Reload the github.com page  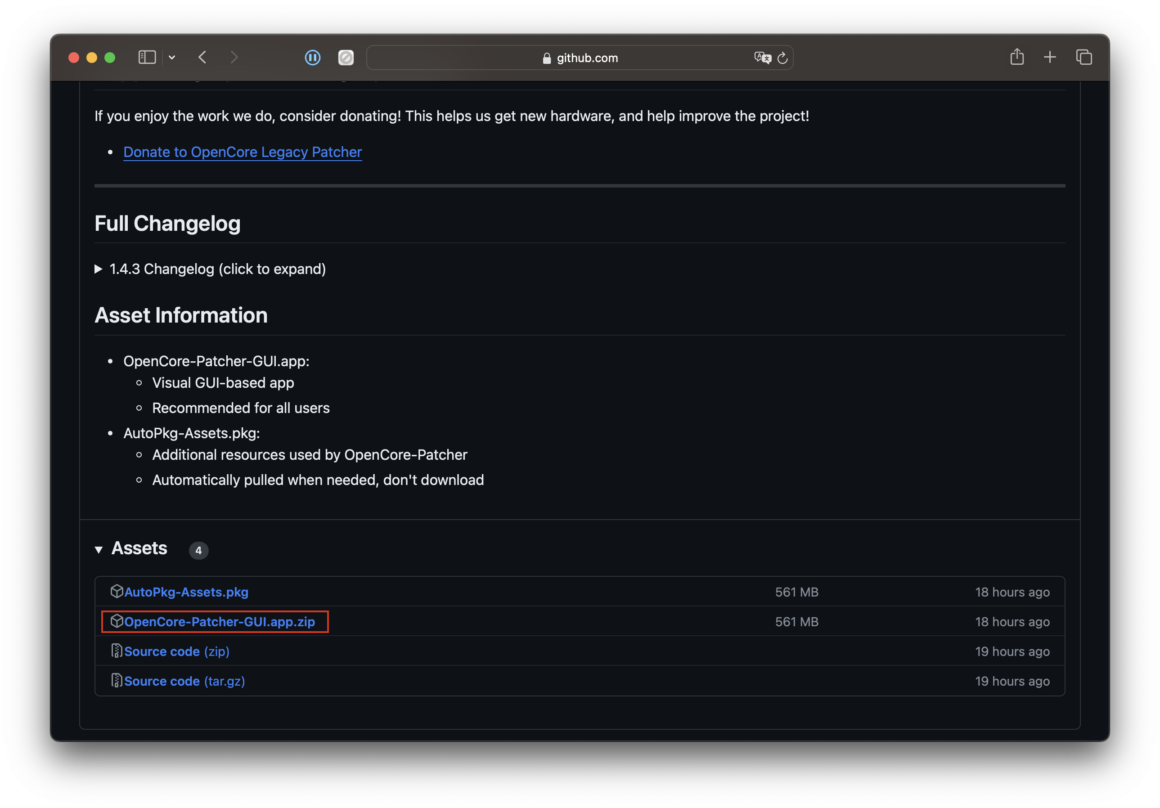(782, 58)
